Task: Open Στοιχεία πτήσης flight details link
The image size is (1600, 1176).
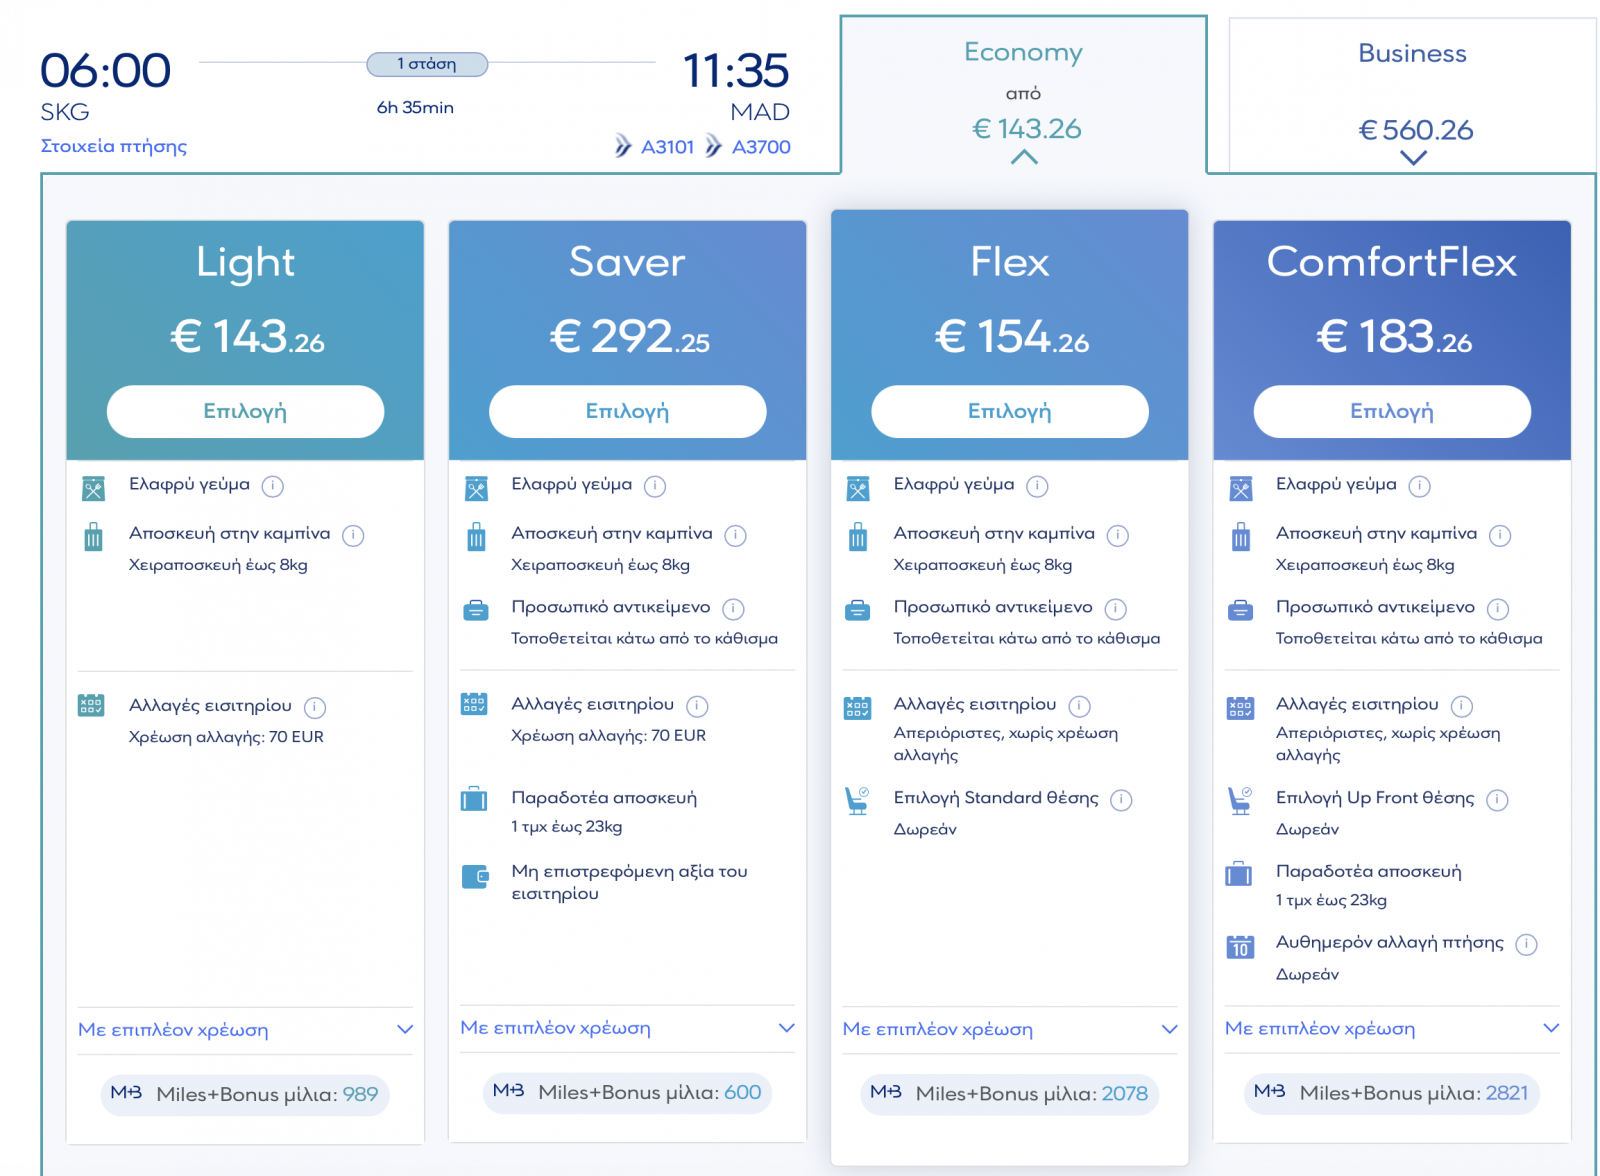Action: 113,146
